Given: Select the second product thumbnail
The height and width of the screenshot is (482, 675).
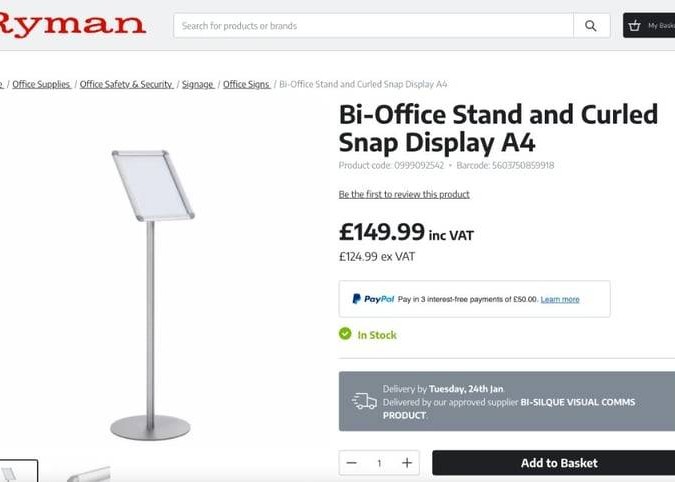Looking at the screenshot, I should pyautogui.click(x=88, y=473).
